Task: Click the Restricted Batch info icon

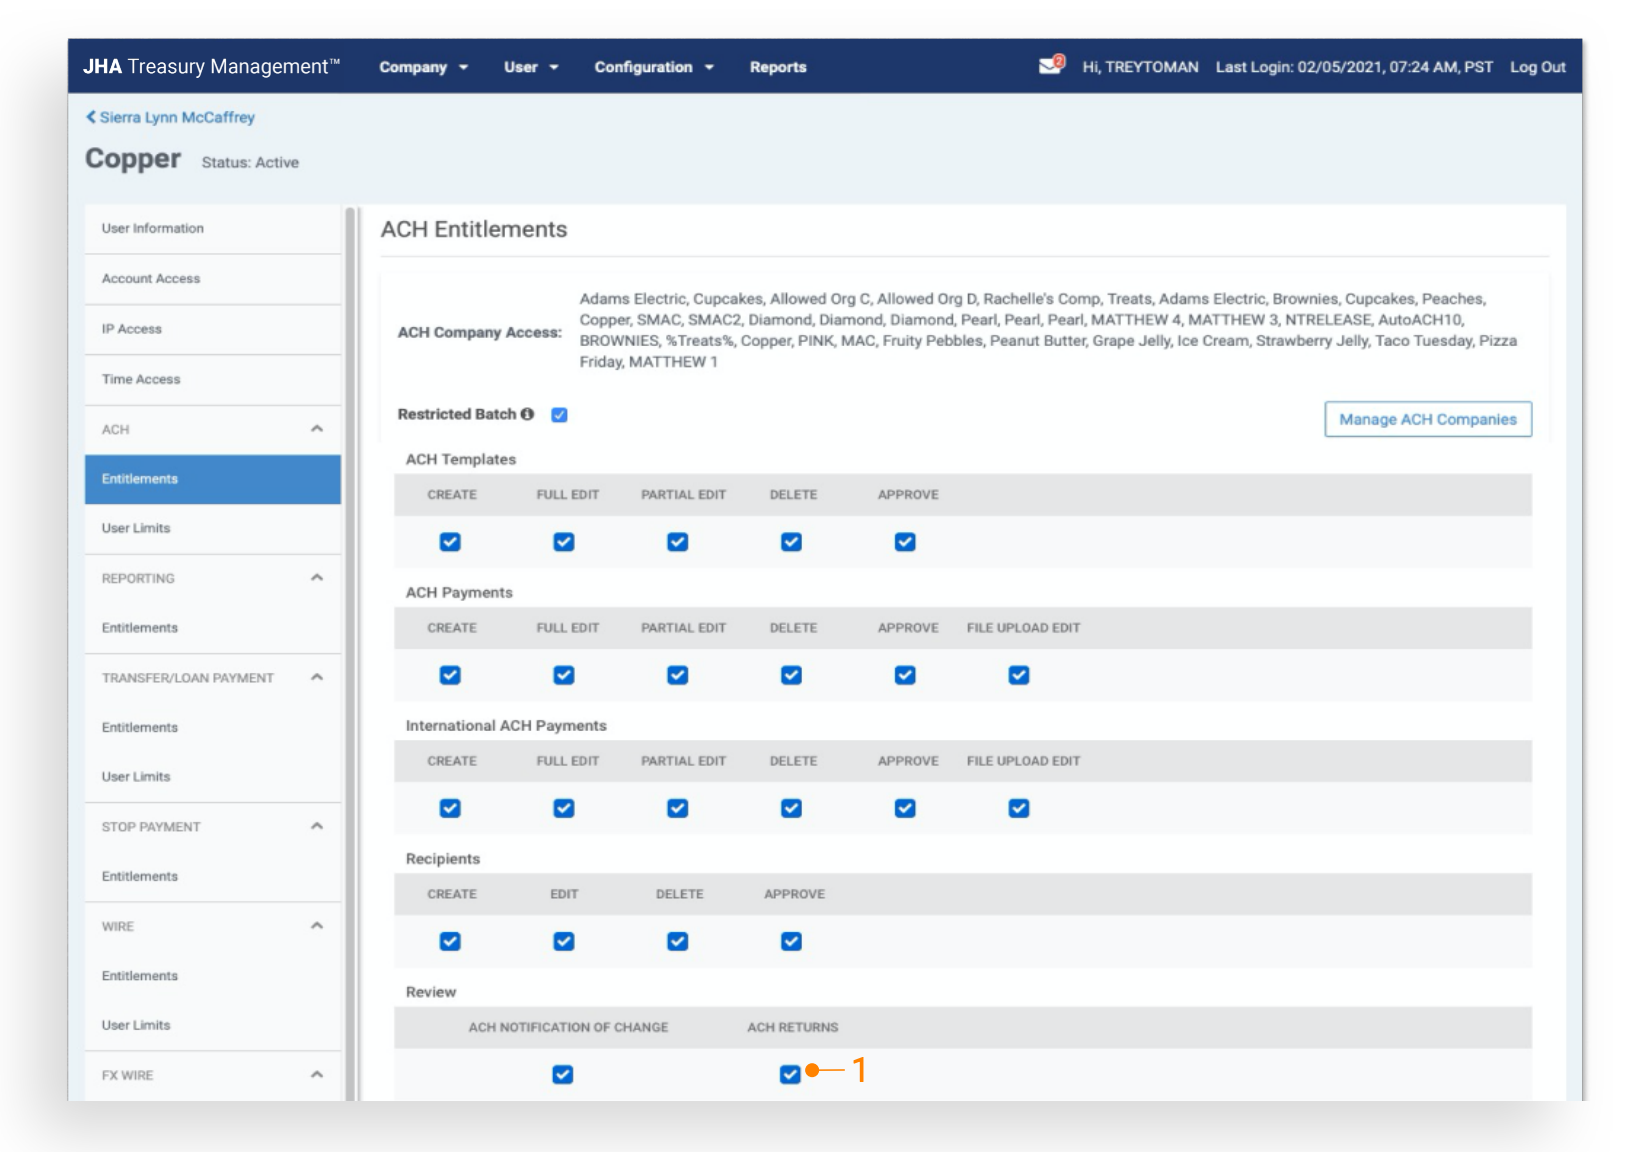Action: pos(527,414)
